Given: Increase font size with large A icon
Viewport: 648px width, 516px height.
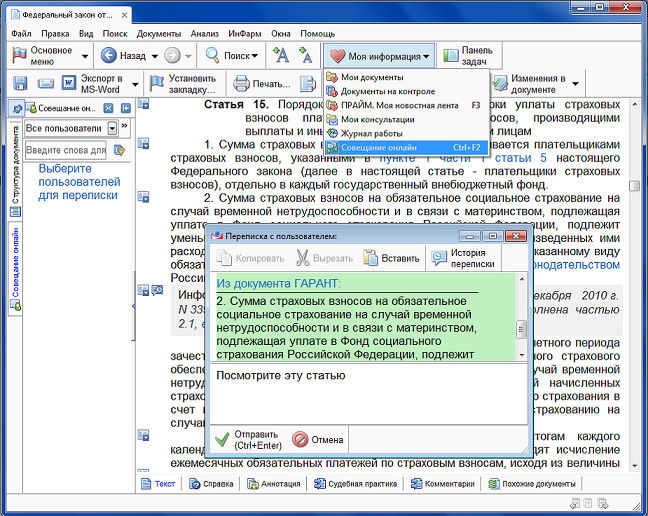Looking at the screenshot, I should (281, 56).
